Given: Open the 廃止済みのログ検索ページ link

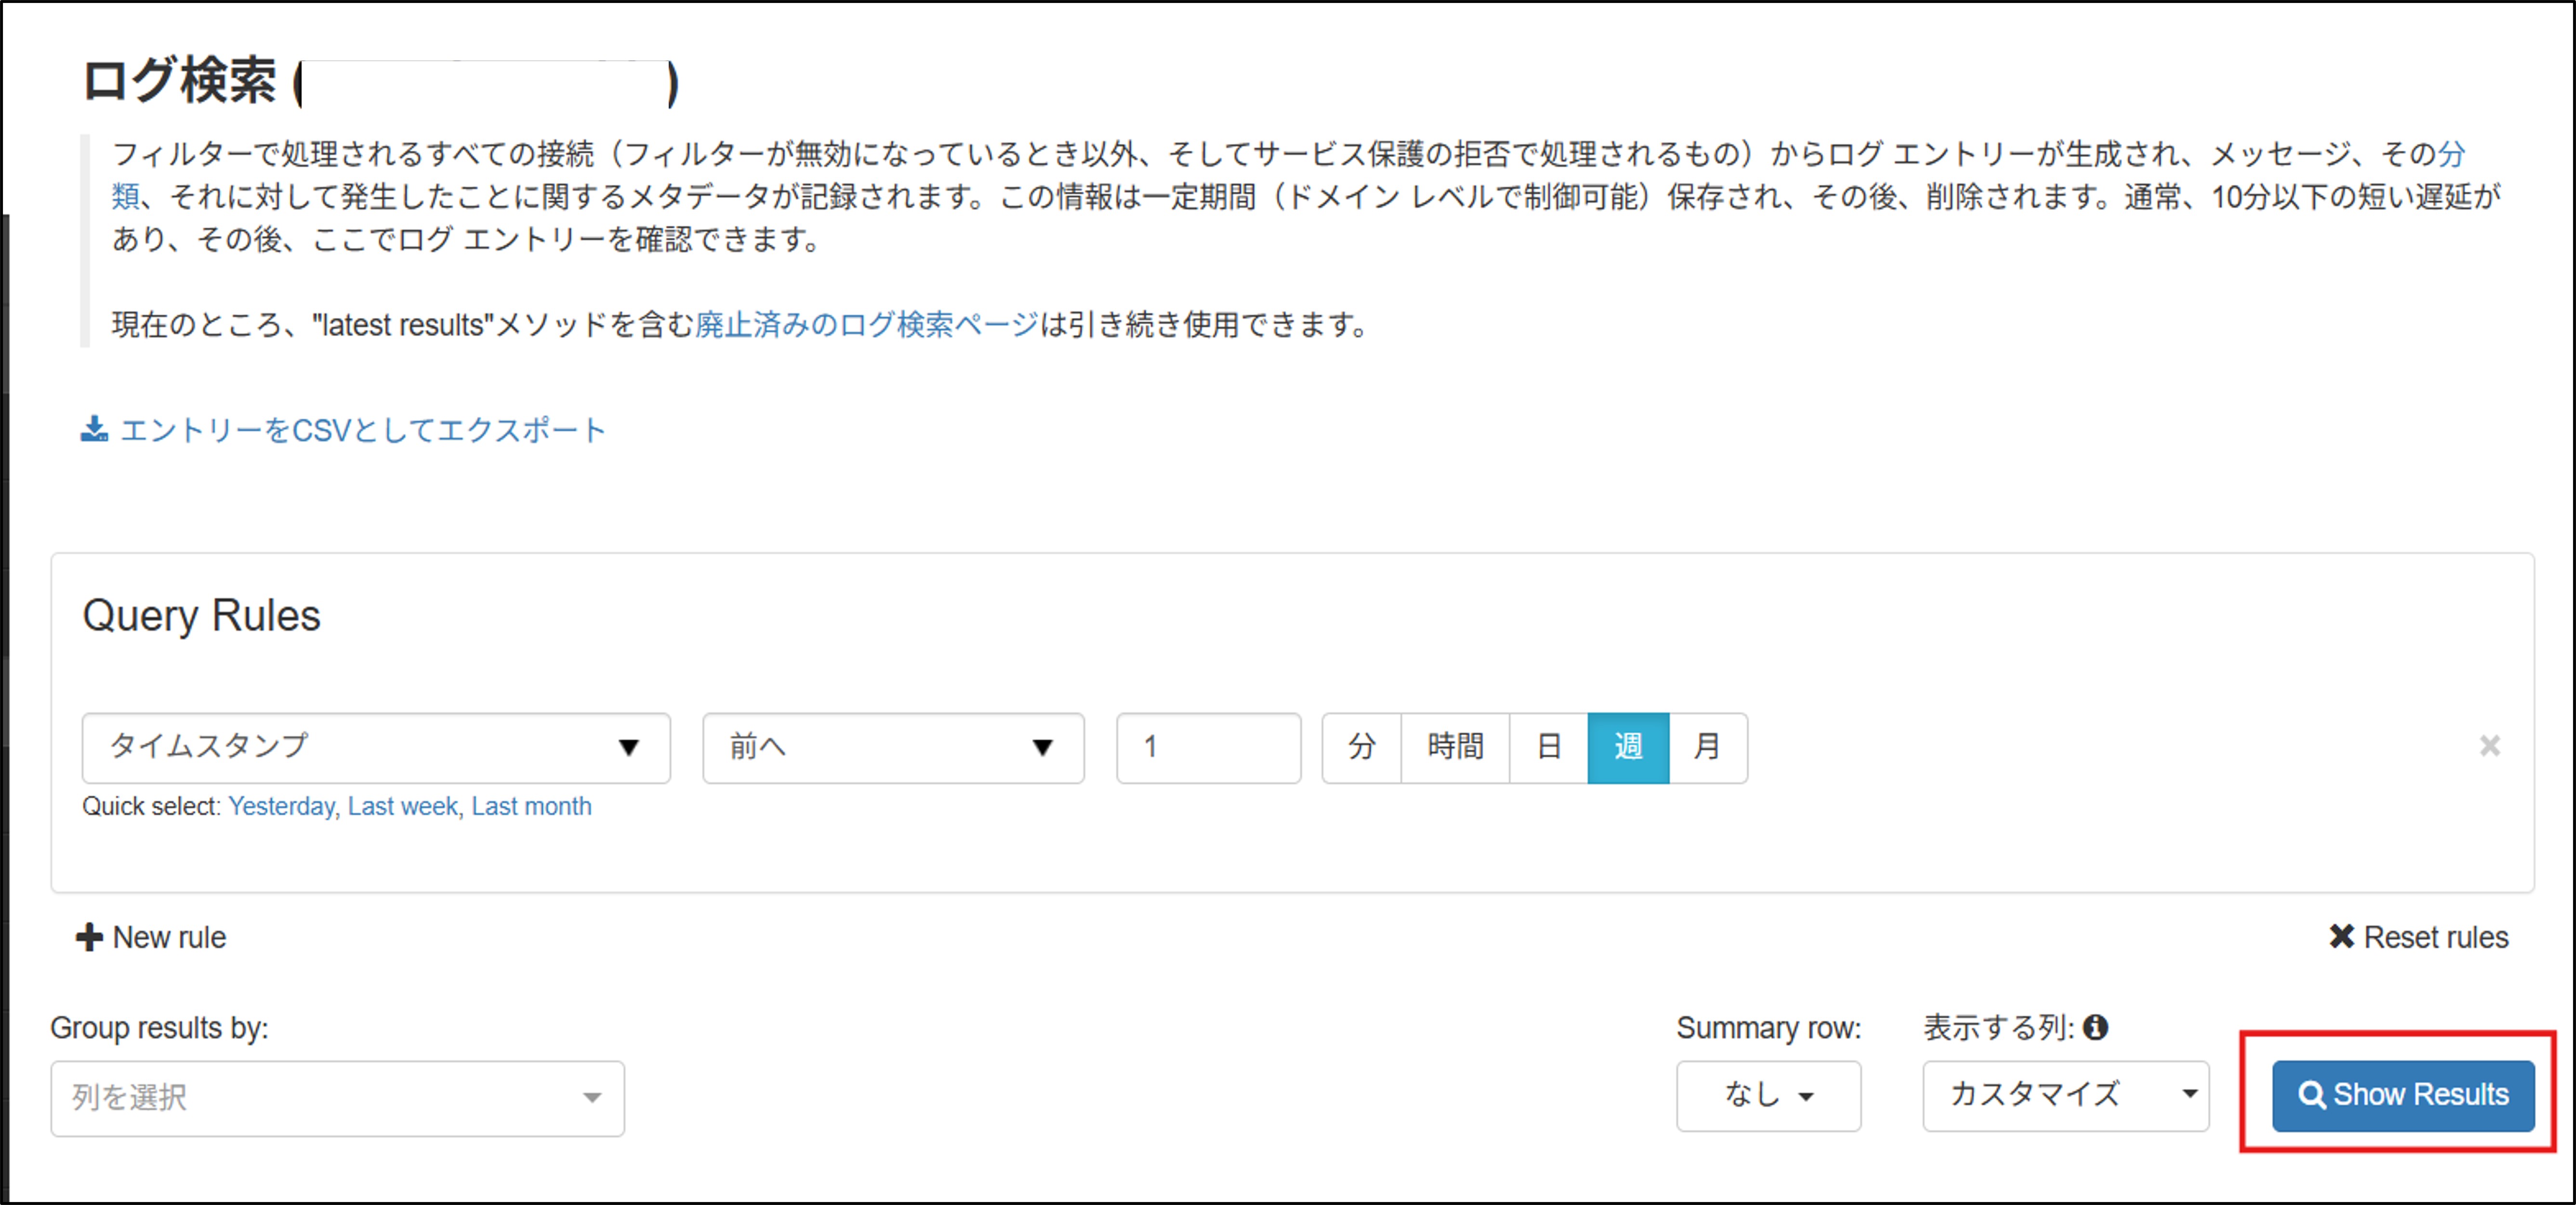Looking at the screenshot, I should (x=867, y=325).
